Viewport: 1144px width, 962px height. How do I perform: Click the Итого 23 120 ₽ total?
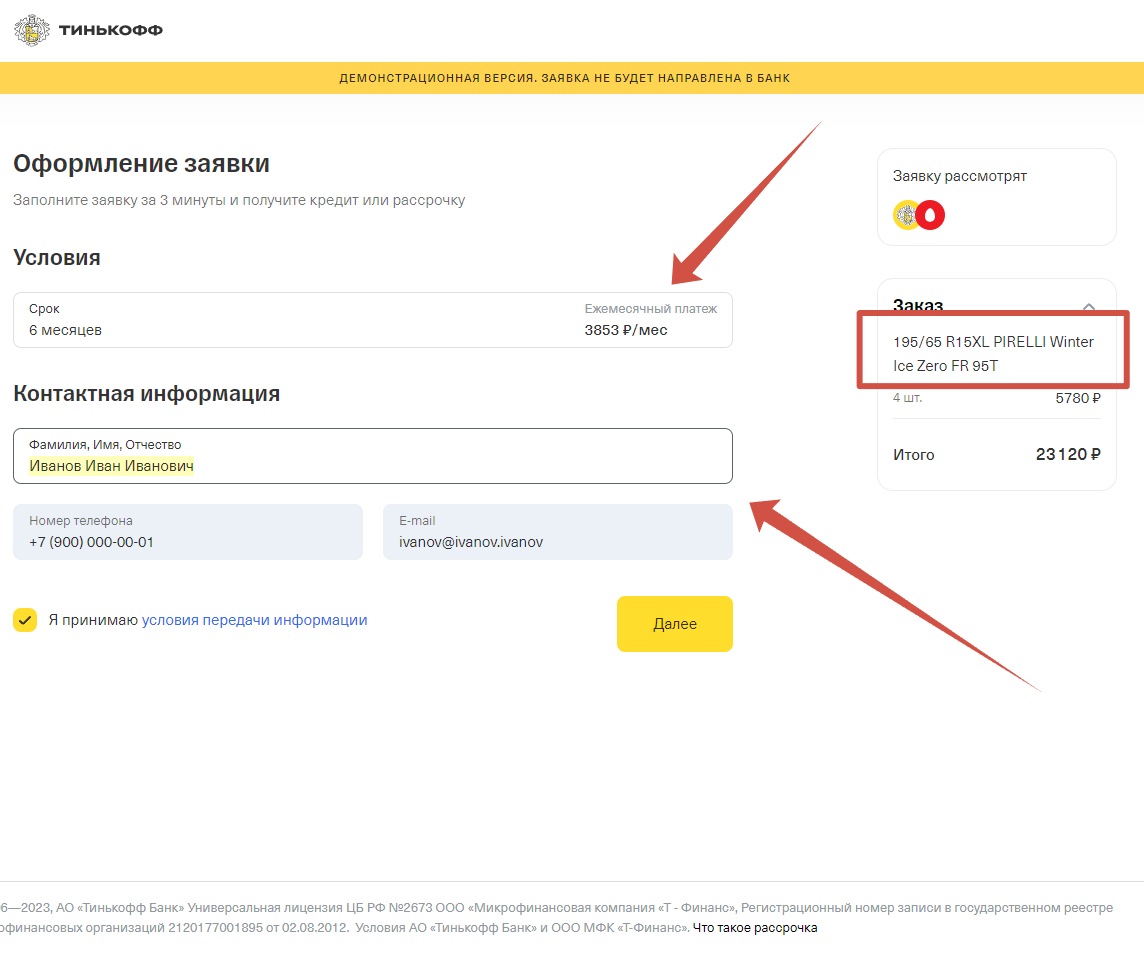pos(1068,455)
